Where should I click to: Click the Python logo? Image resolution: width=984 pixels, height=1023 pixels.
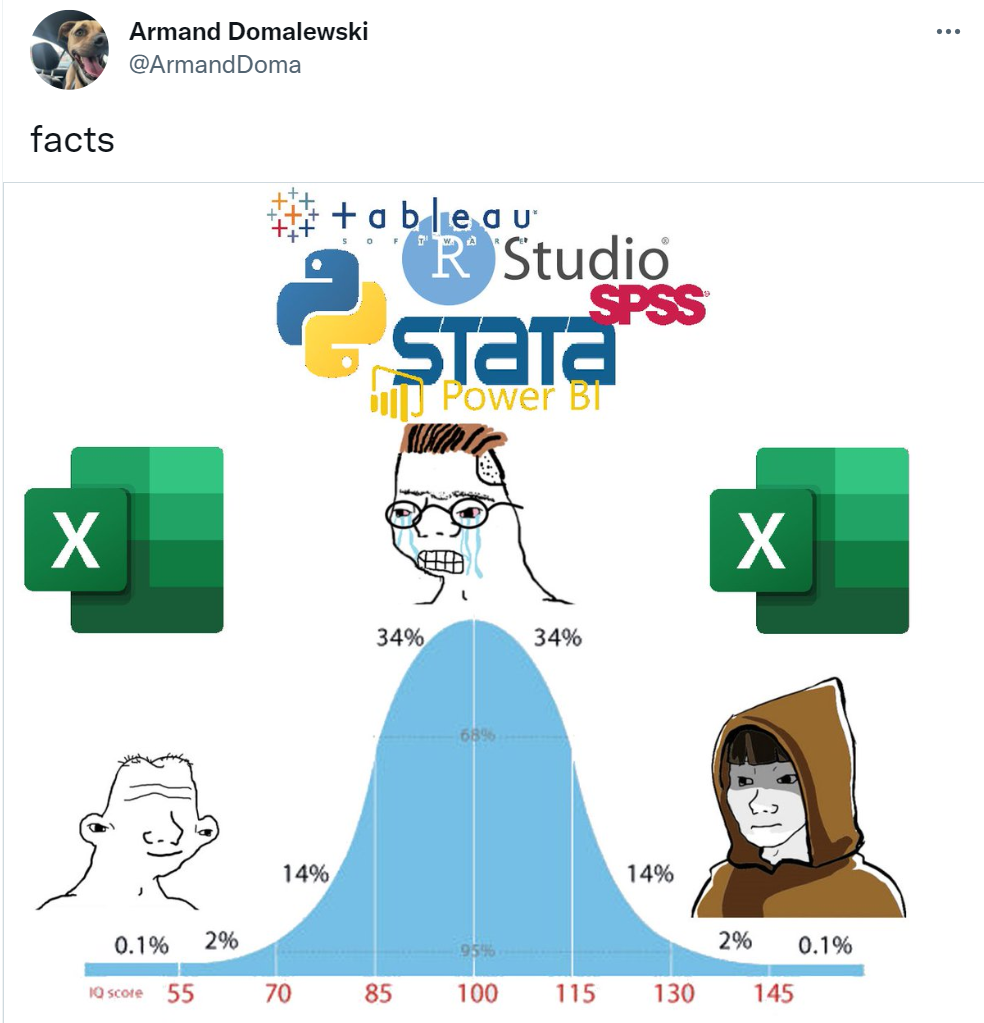click(x=331, y=313)
